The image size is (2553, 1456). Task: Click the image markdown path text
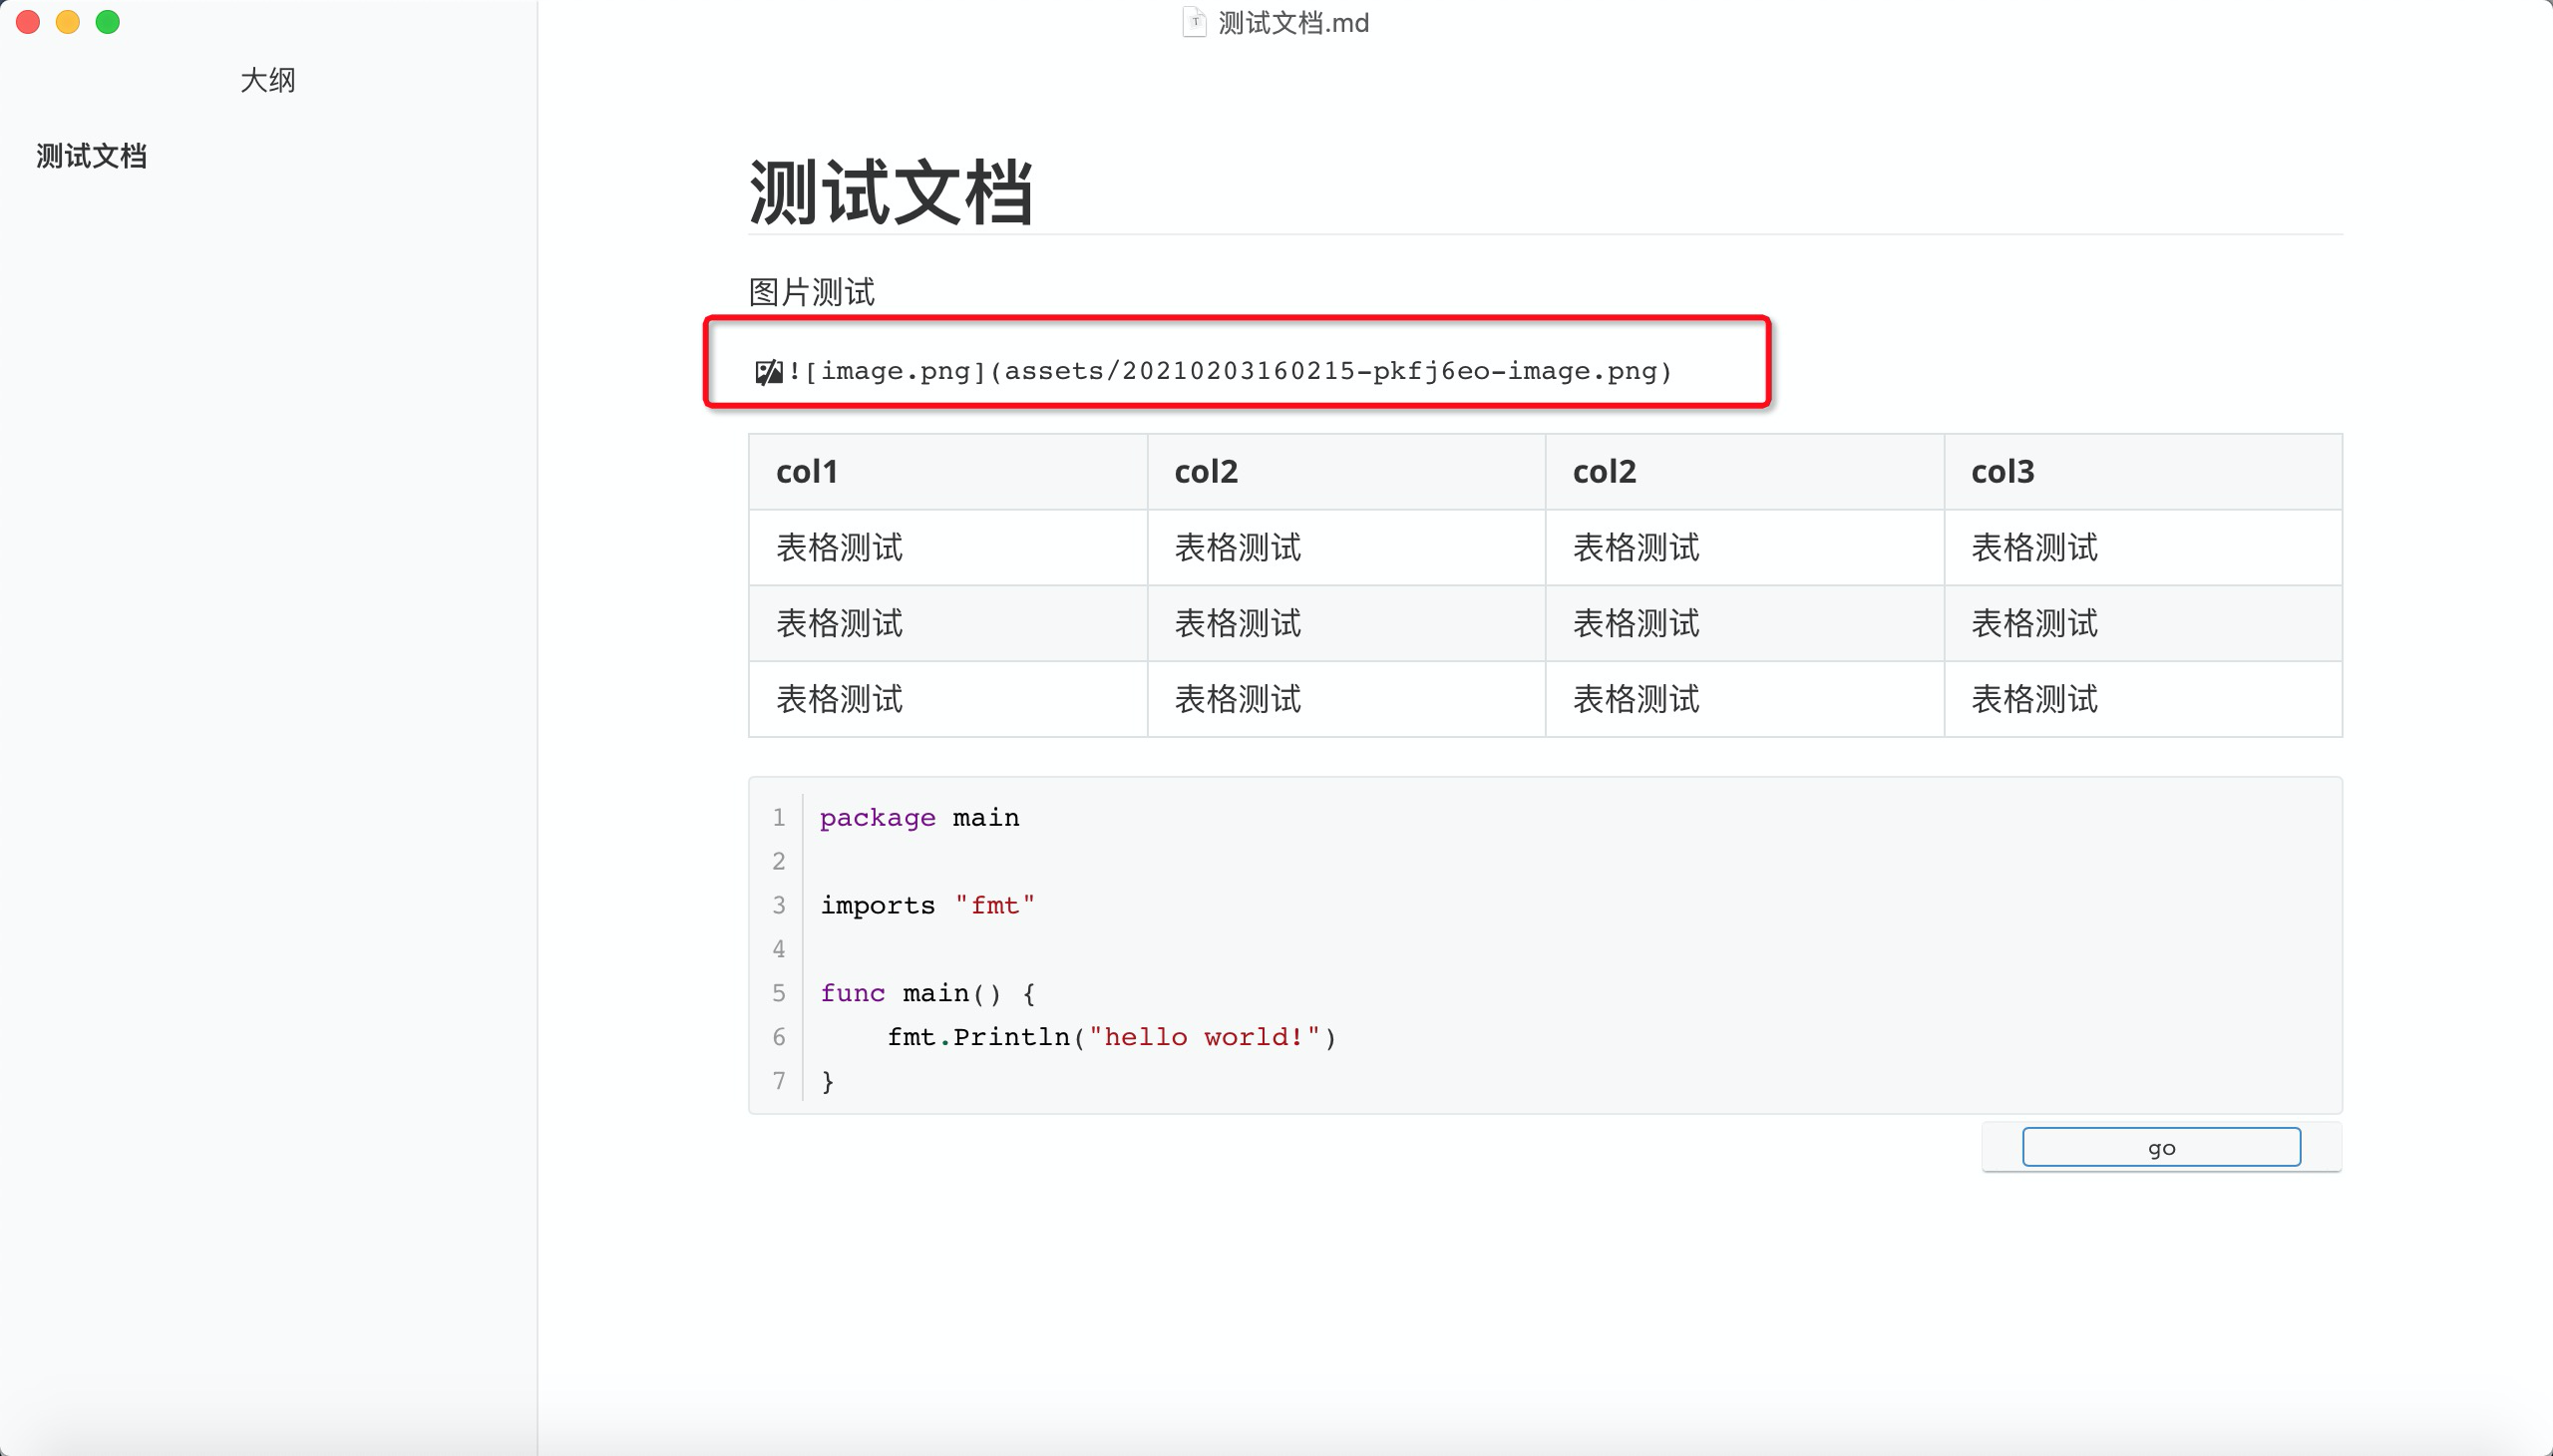point(1230,372)
